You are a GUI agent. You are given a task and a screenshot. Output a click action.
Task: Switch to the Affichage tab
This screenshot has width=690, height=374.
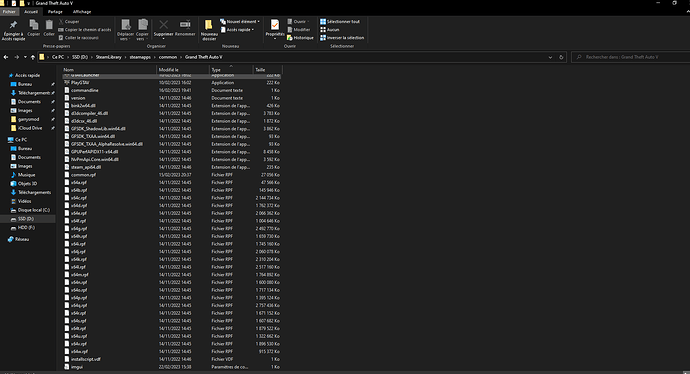coord(82,12)
